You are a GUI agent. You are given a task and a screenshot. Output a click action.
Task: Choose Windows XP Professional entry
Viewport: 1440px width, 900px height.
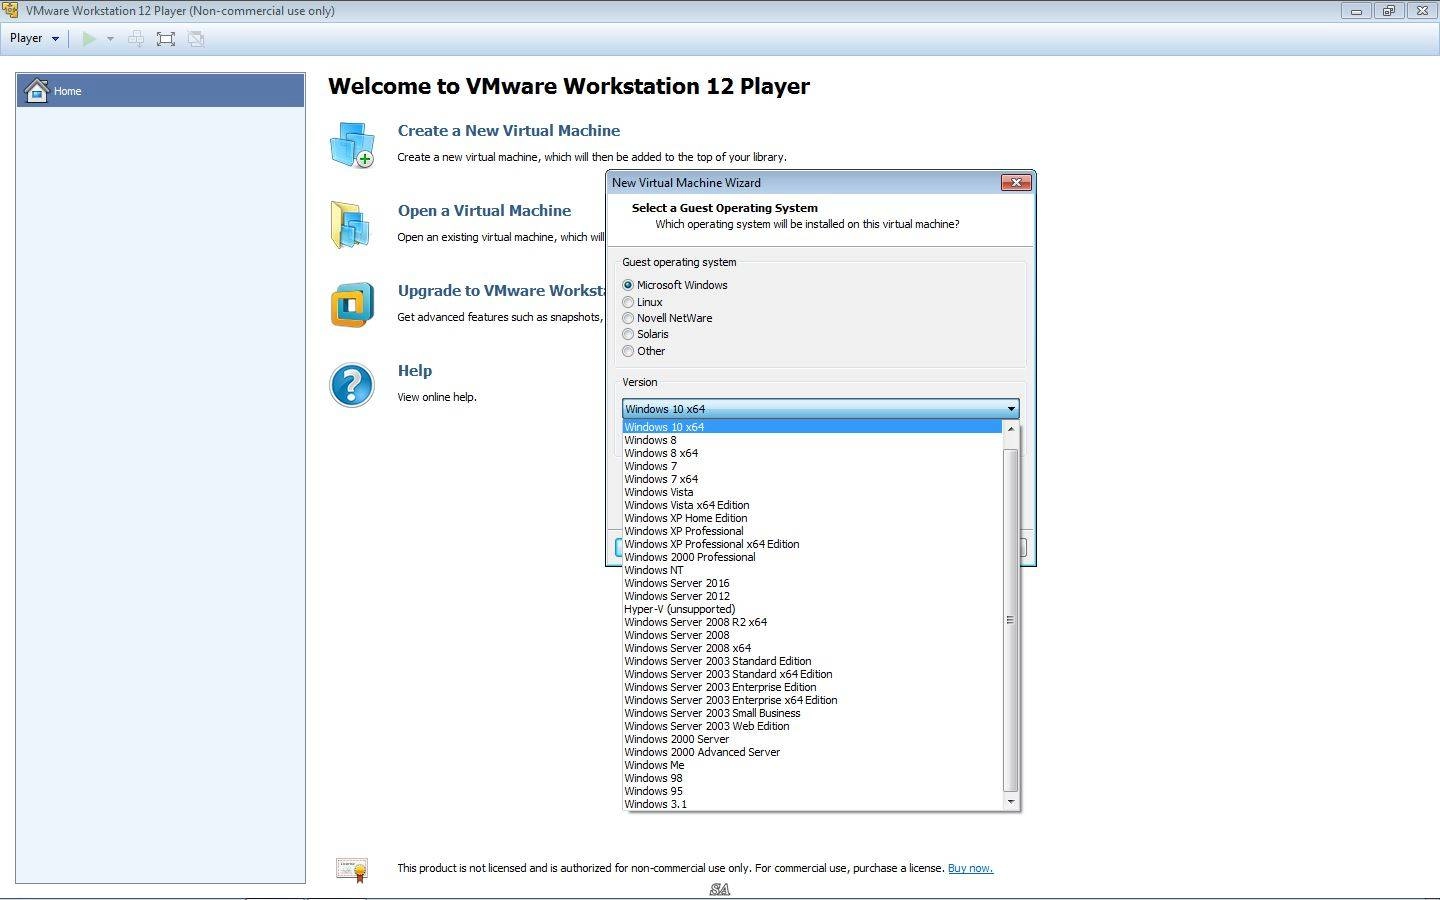(812, 531)
